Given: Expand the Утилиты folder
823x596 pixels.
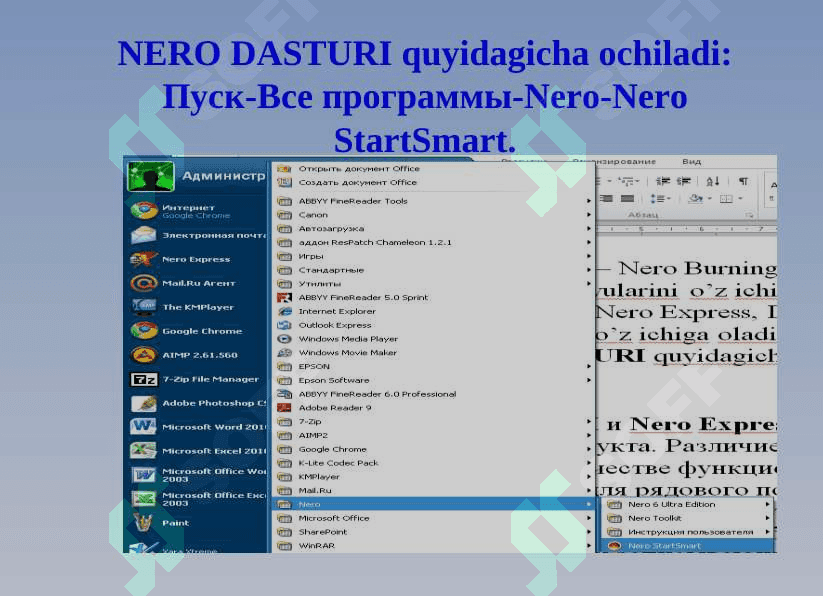Looking at the screenshot, I should point(434,284).
